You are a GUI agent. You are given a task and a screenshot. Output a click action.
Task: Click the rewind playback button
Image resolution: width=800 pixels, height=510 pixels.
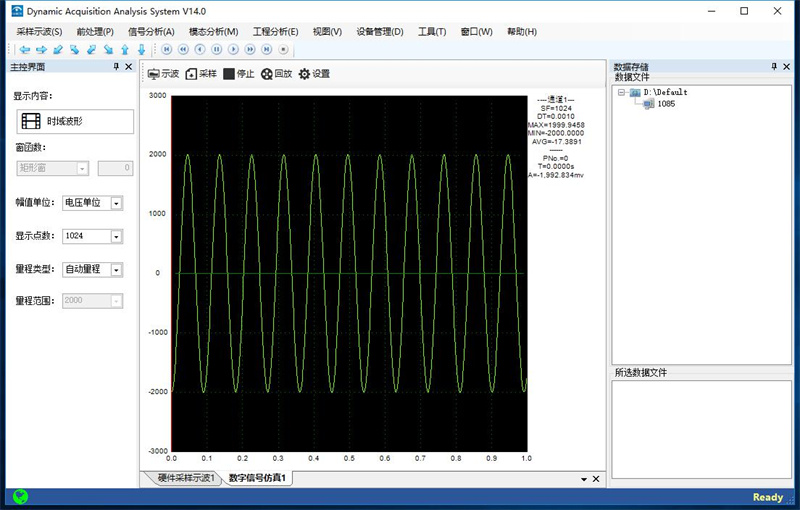click(x=184, y=49)
